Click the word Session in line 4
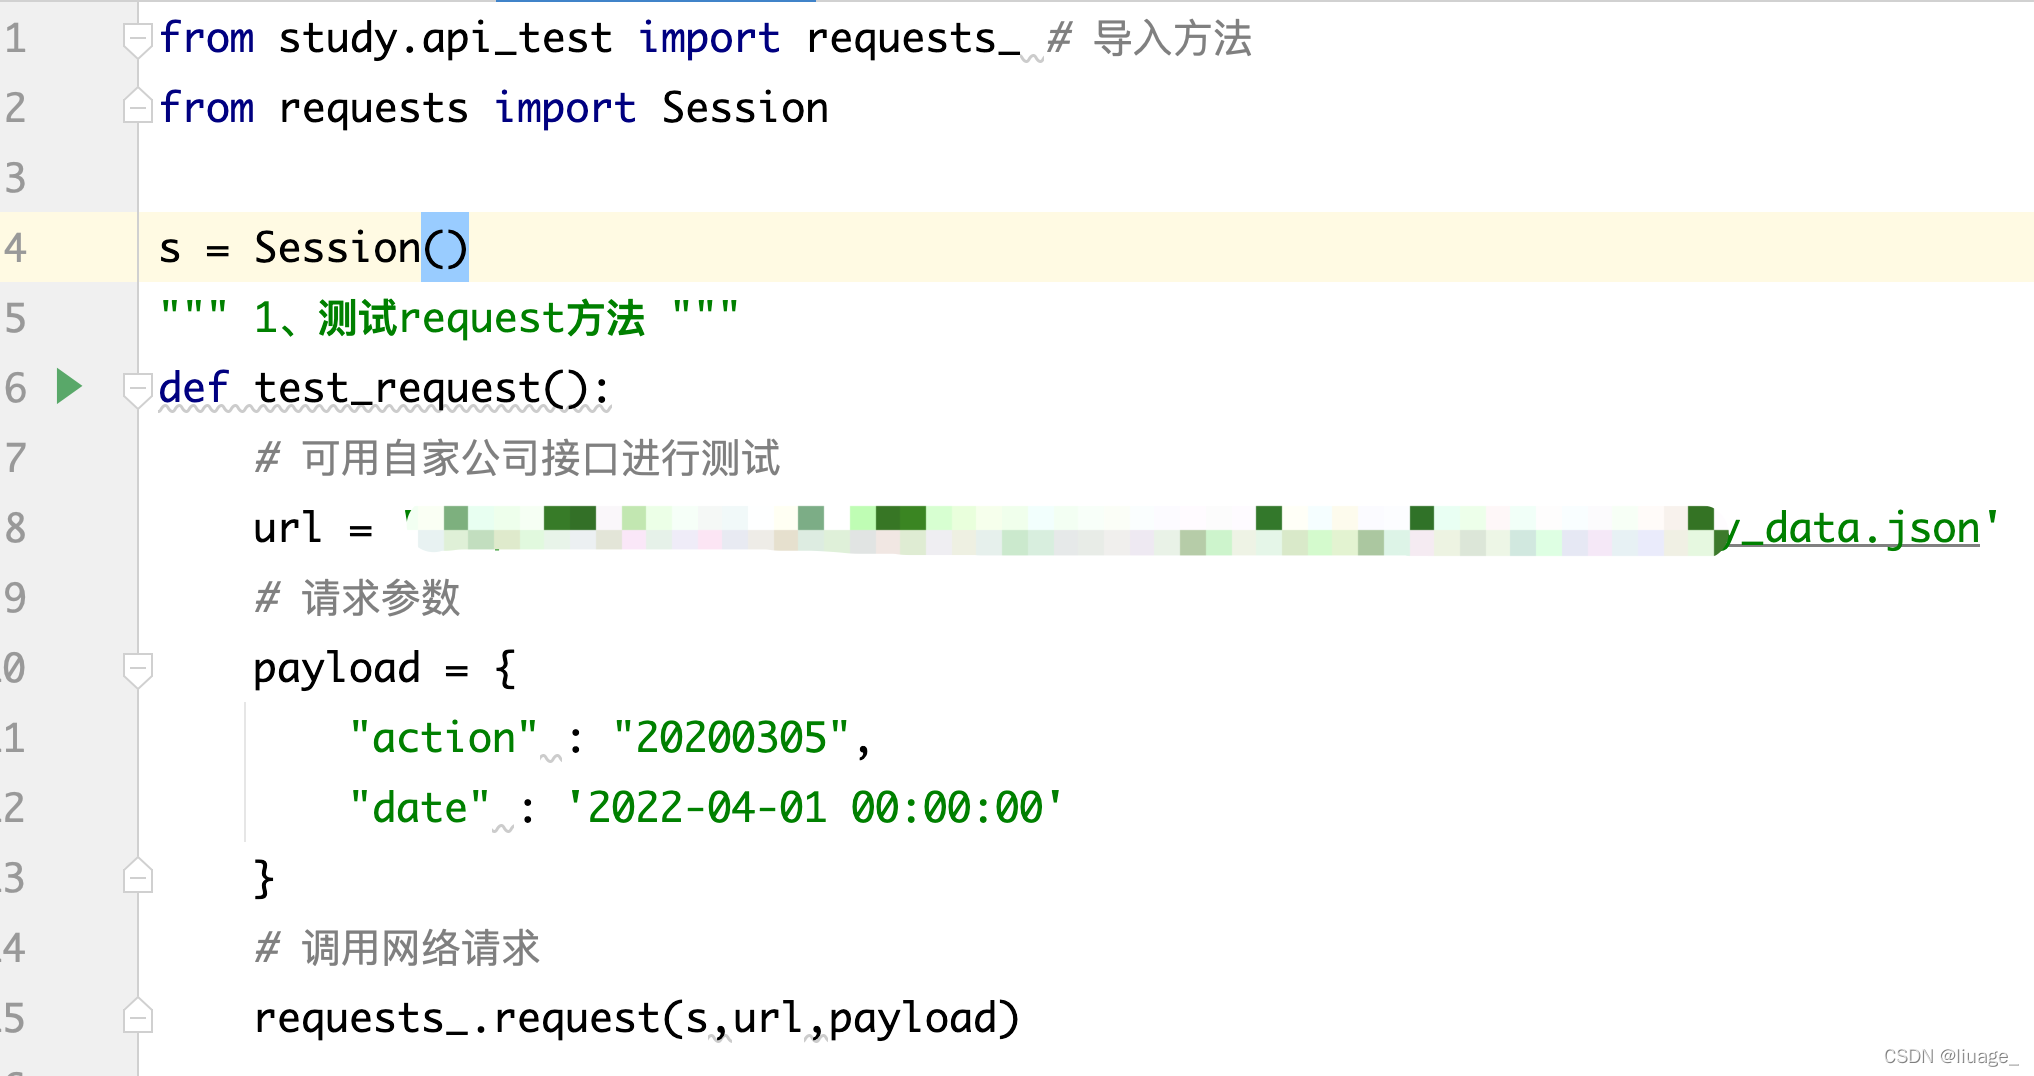Viewport: 2034px width, 1076px height. (337, 248)
